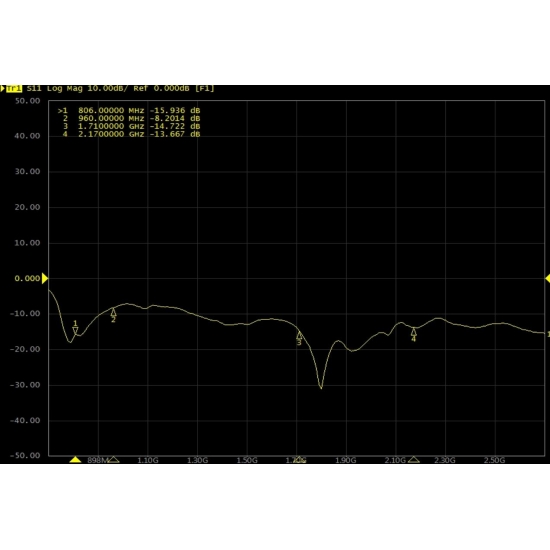Click the solid yellow marker 1 axis triangle
The image size is (550, 550).
(x=75, y=460)
